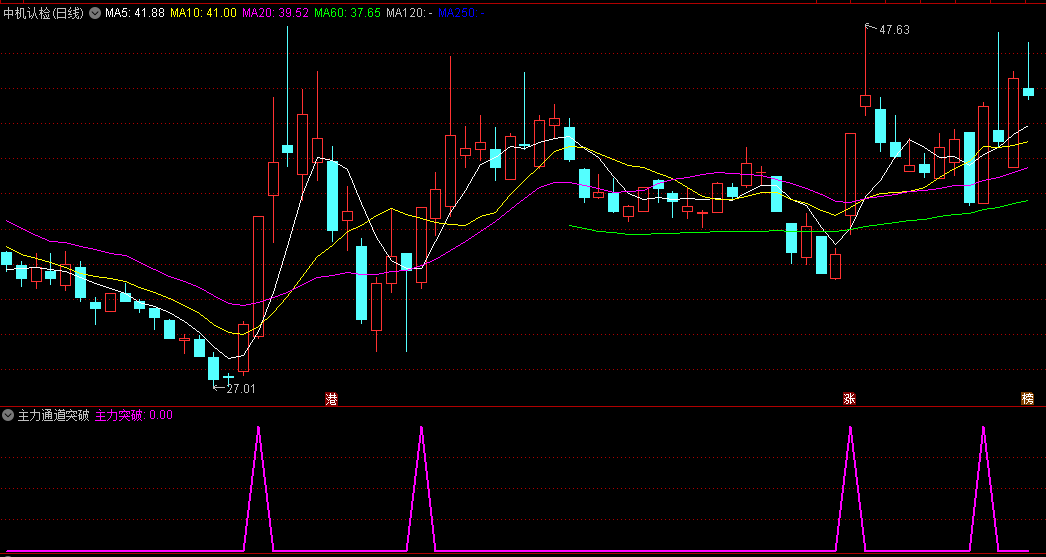Select the 中机认检(日线) chart title

click(44, 13)
